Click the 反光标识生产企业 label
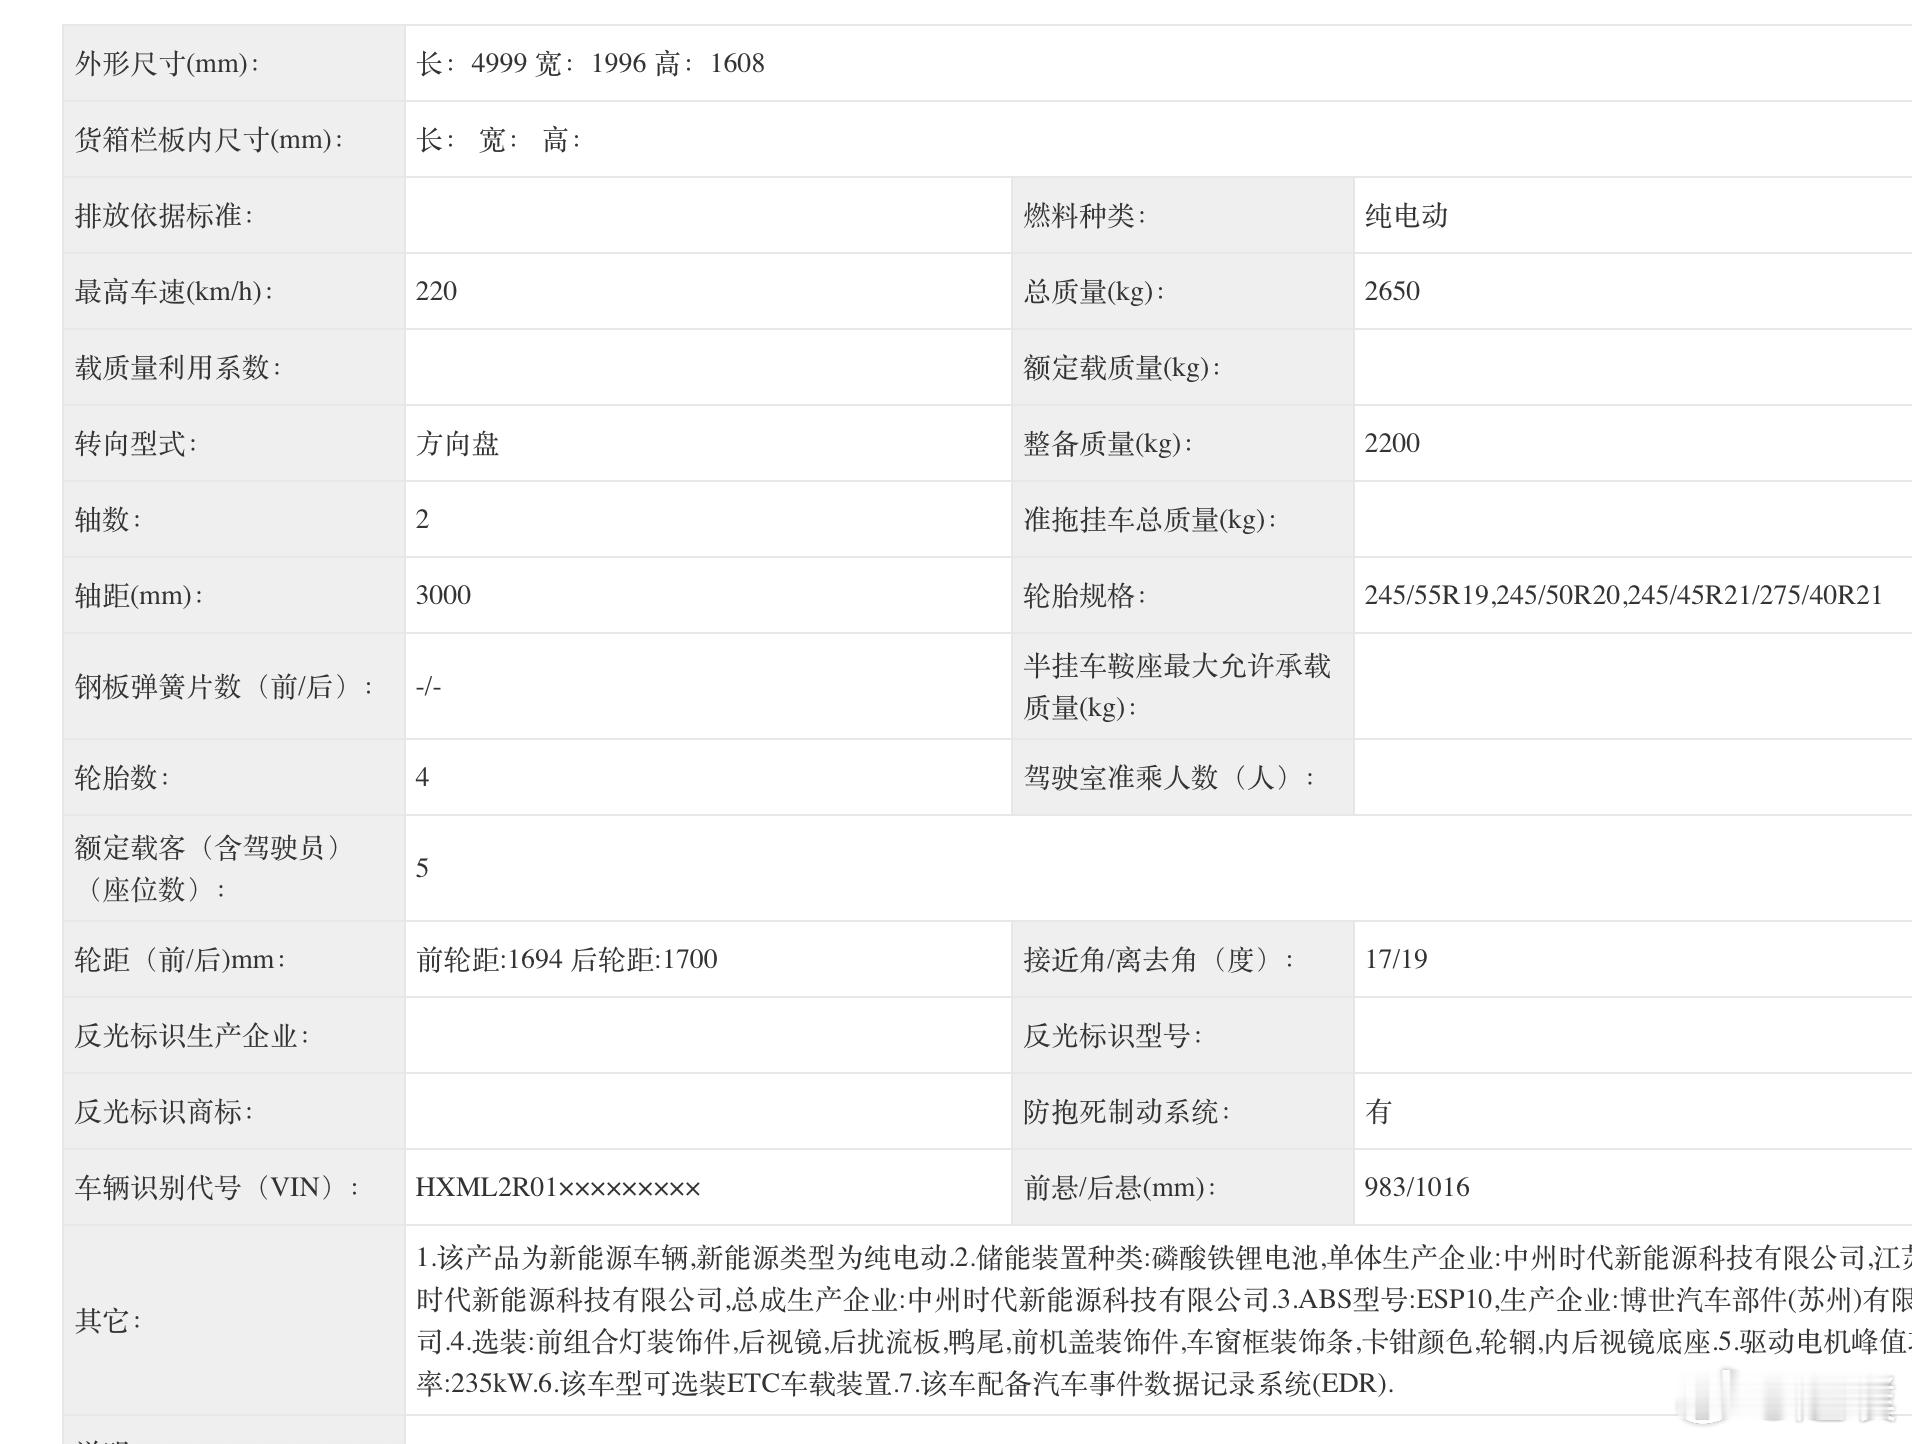The height and width of the screenshot is (1444, 1912). click(192, 1035)
